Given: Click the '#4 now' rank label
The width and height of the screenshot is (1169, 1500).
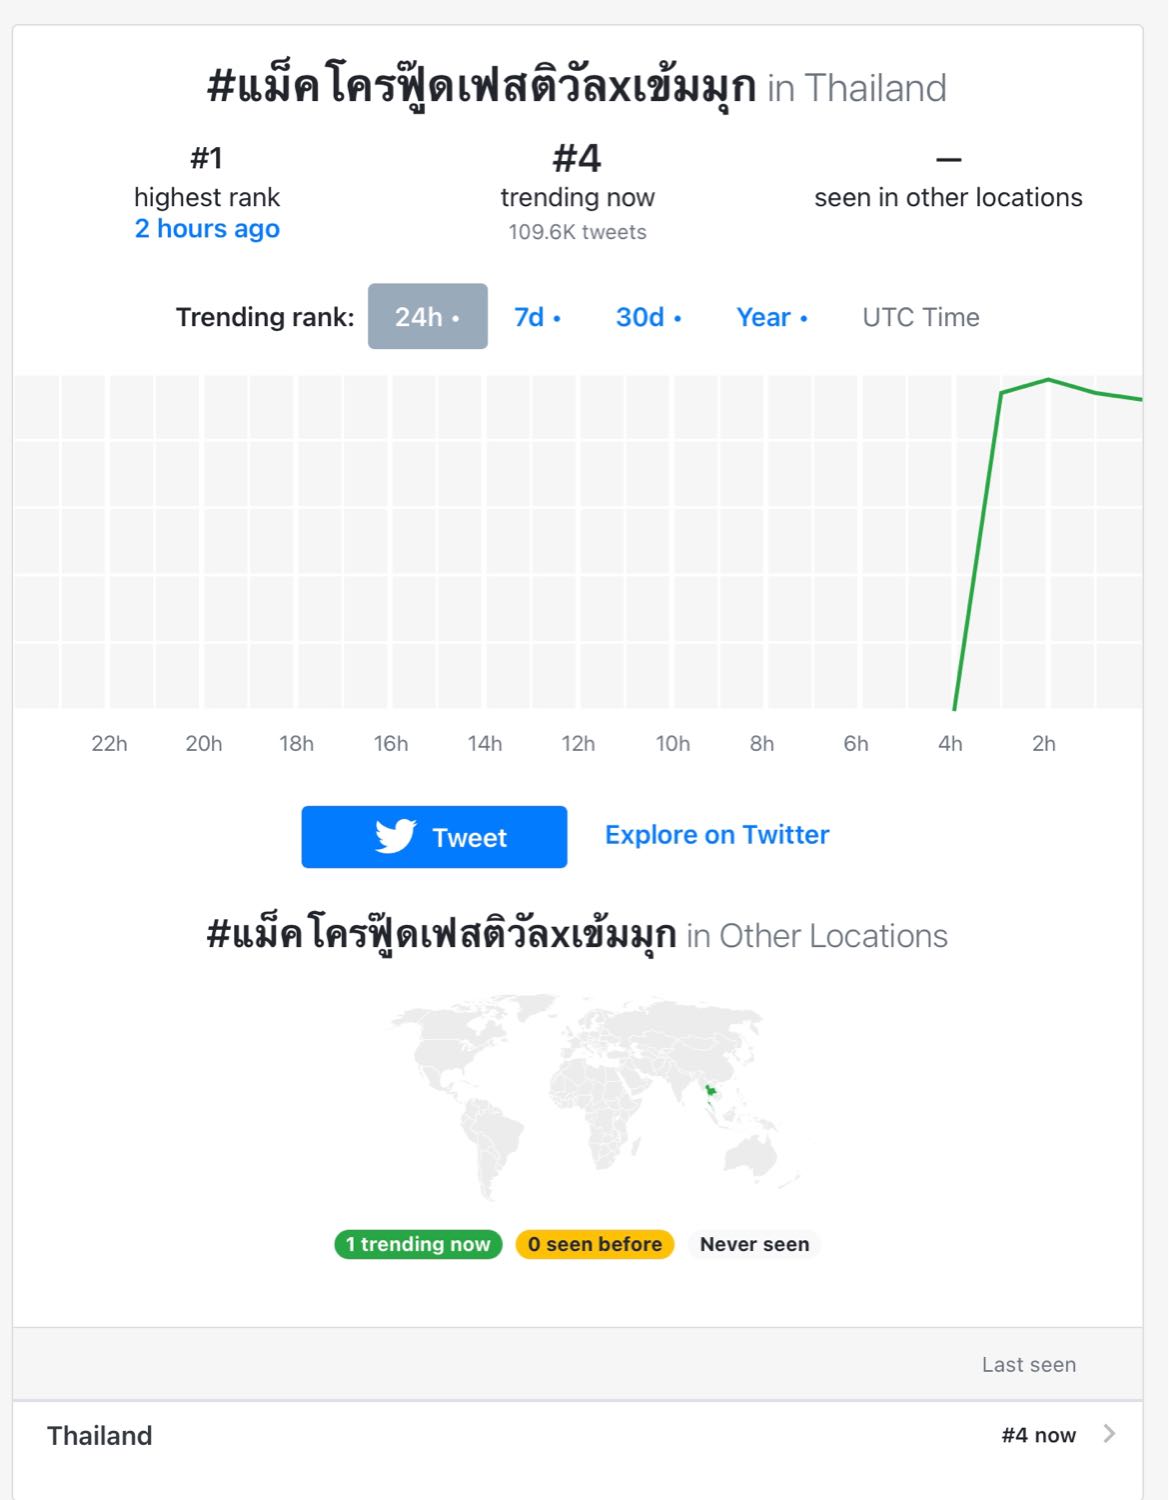Looking at the screenshot, I should [1038, 1435].
